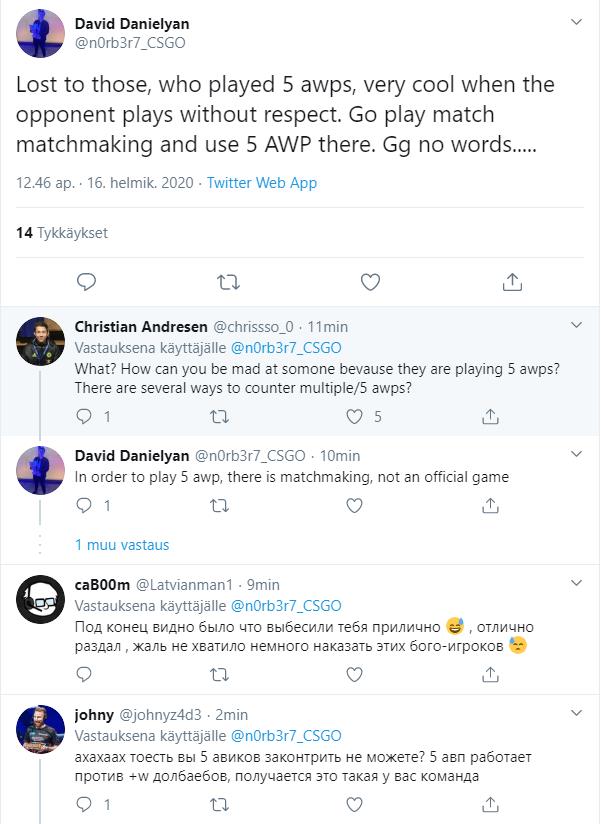Image resolution: width=601 pixels, height=824 pixels.
Task: Reply to David Danielyan's main tweet
Action: click(87, 280)
